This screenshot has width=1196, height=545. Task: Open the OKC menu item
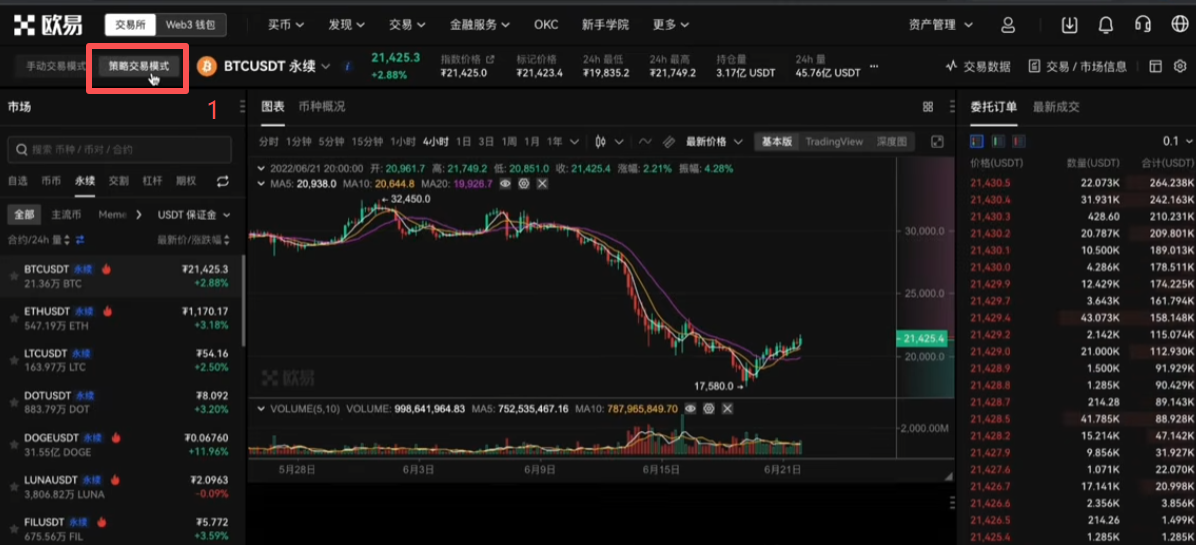[x=545, y=24]
